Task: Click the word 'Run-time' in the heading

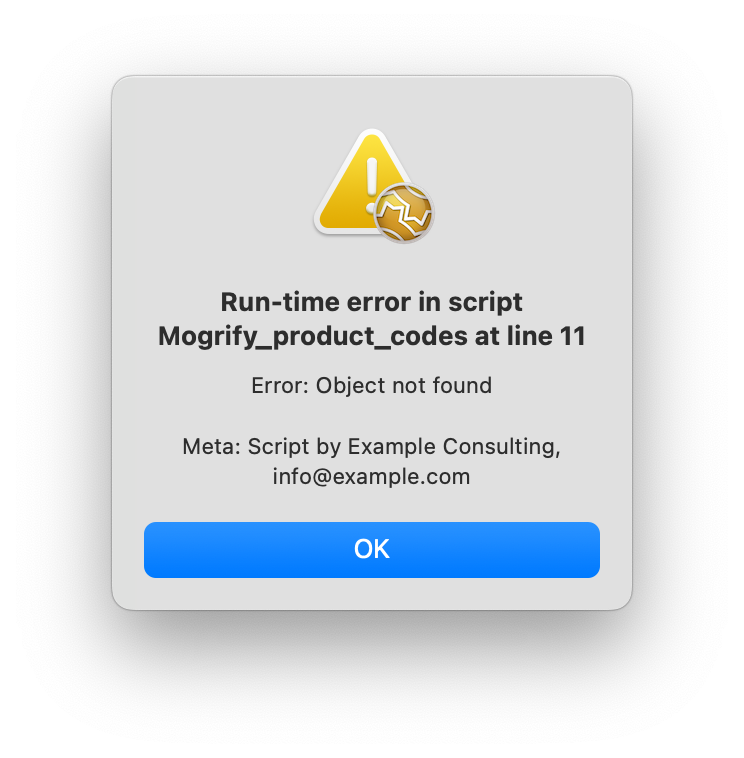Action: [x=280, y=302]
